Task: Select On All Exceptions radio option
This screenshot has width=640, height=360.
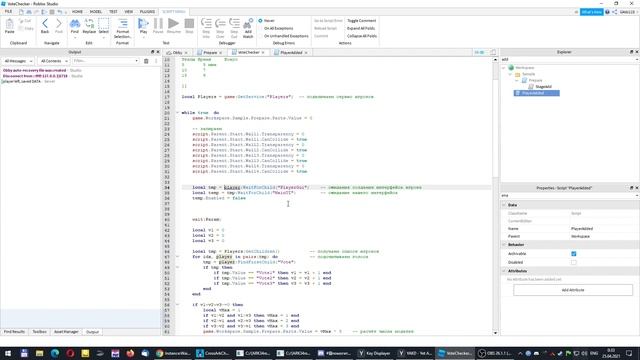Action: tap(260, 28)
